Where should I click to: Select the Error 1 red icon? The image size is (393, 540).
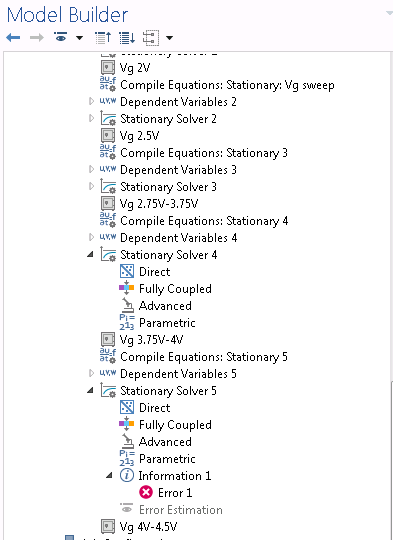click(146, 492)
